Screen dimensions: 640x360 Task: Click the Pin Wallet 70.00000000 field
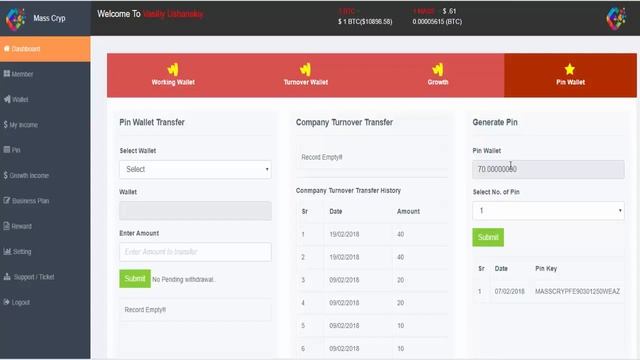(548, 169)
